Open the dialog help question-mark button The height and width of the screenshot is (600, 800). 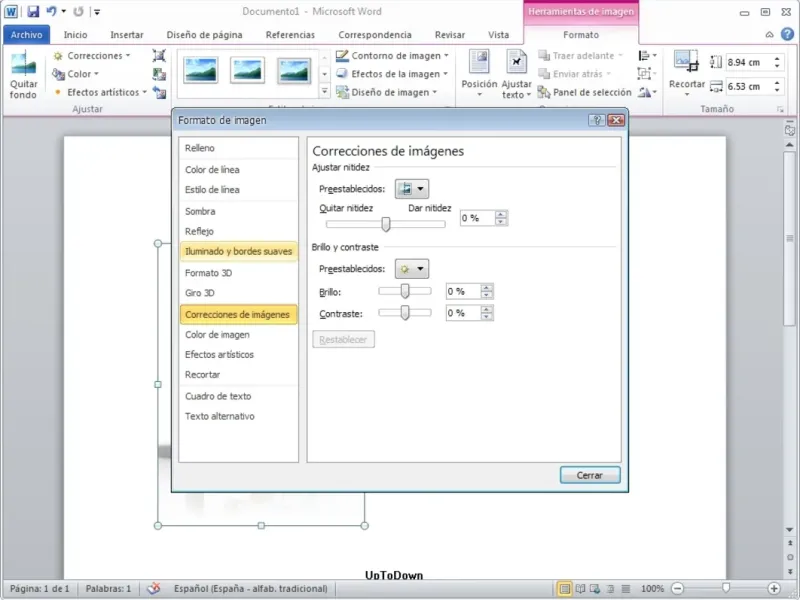point(596,120)
